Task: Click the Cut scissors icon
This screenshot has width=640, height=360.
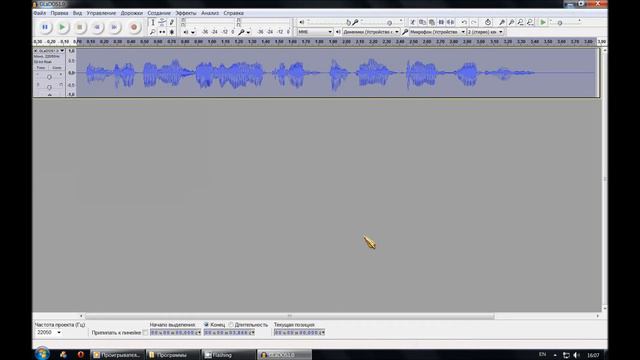Action: pyautogui.click(x=413, y=22)
